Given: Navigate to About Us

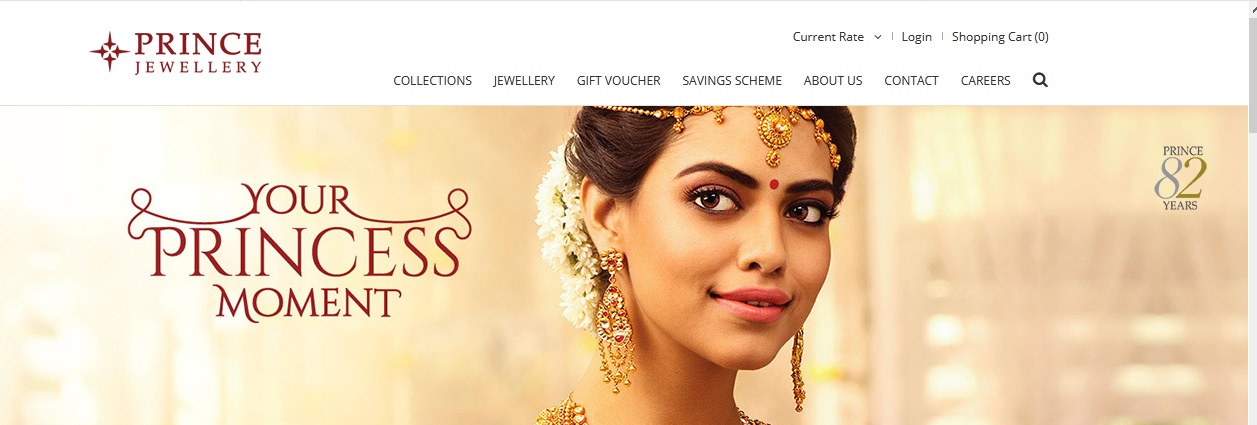Looking at the screenshot, I should point(833,80).
